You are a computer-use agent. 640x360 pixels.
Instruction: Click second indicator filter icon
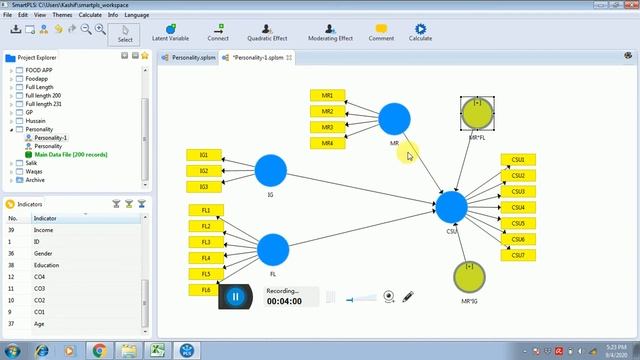[129, 204]
